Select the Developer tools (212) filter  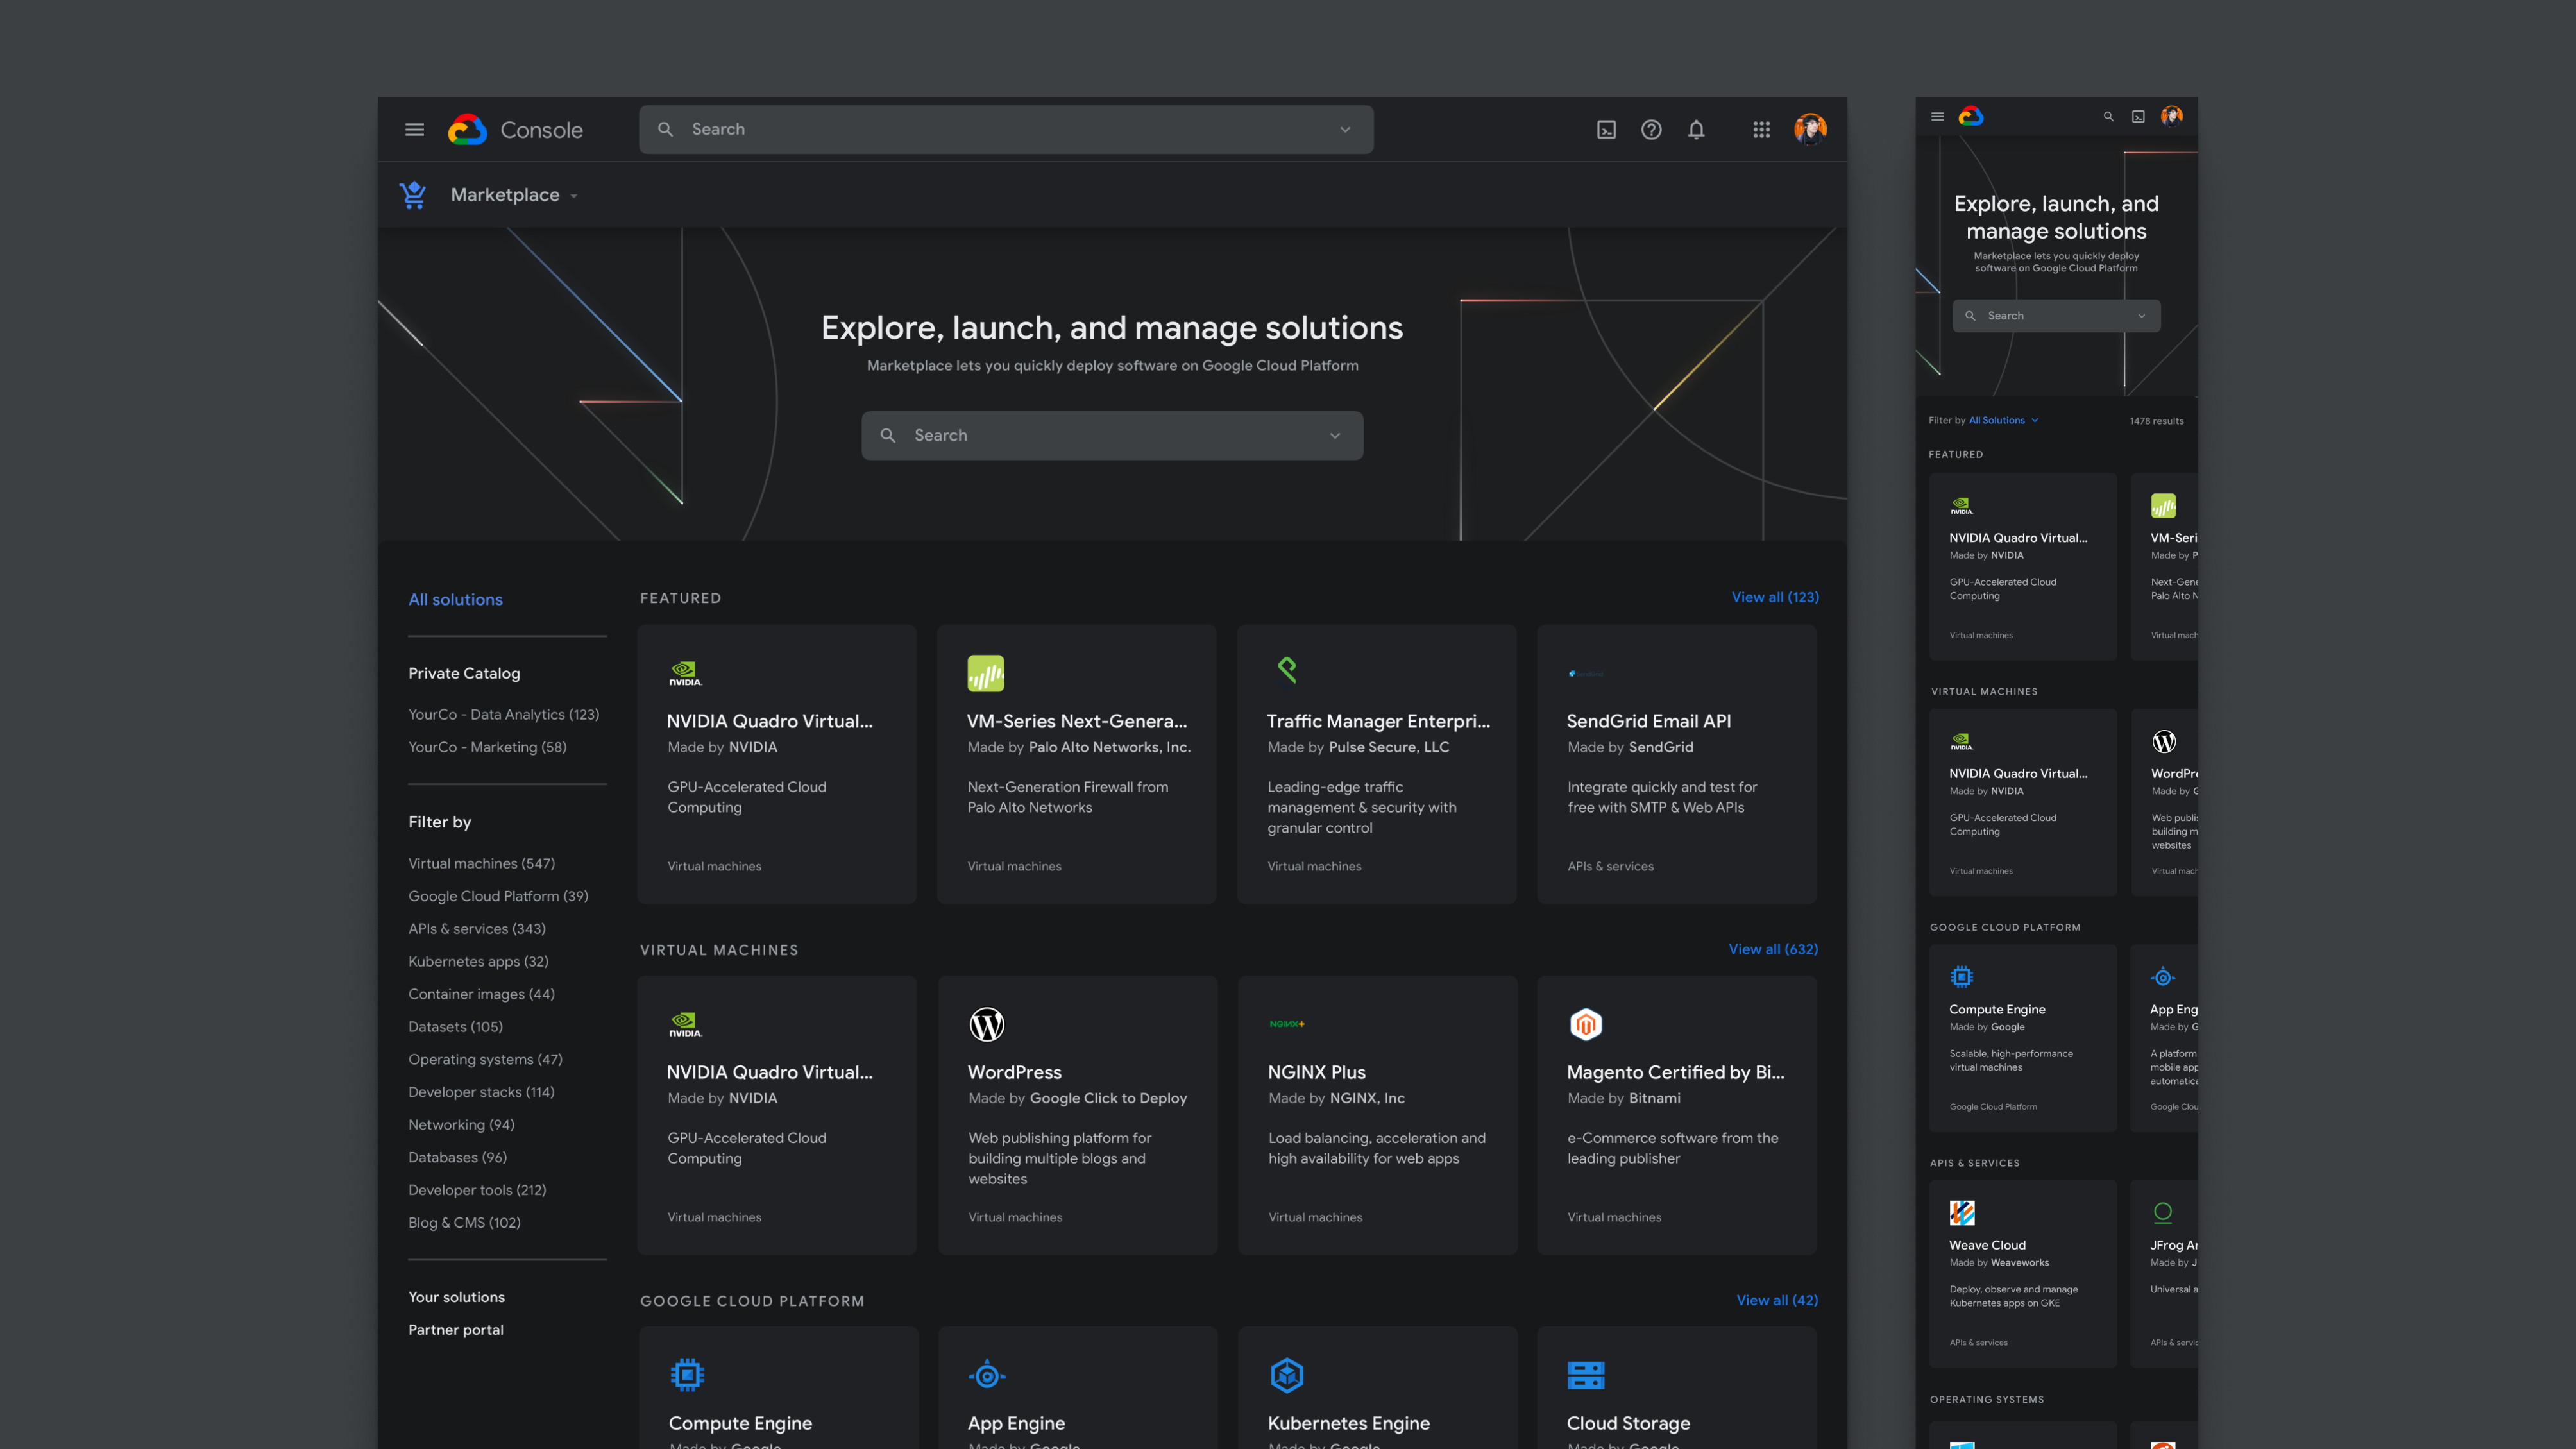[x=477, y=1190]
